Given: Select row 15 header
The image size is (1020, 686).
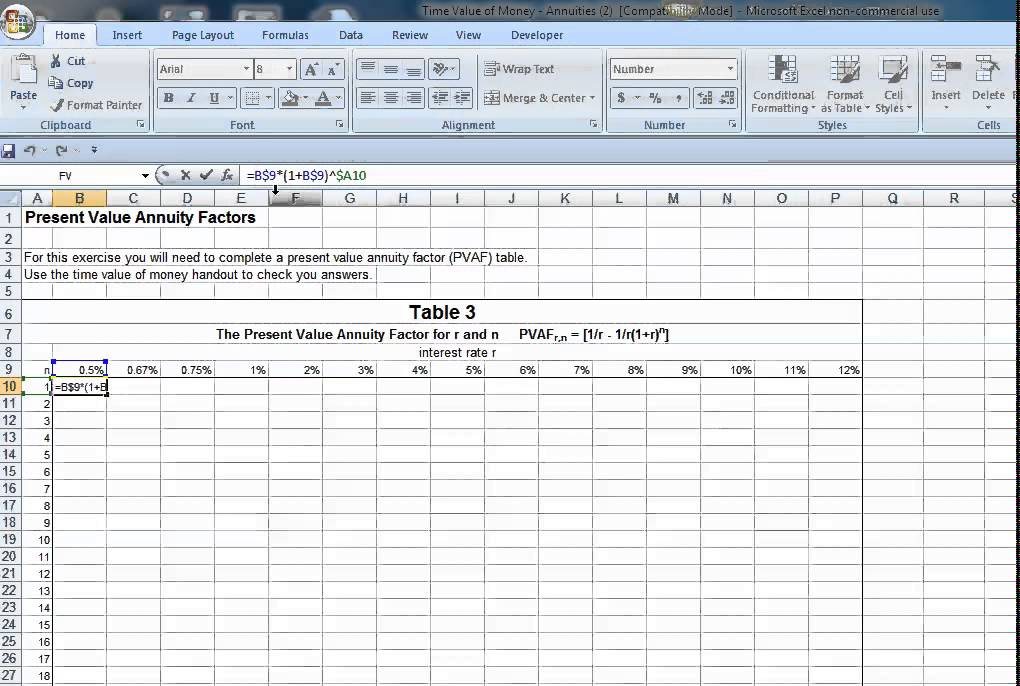Looking at the screenshot, I should click(x=10, y=471).
